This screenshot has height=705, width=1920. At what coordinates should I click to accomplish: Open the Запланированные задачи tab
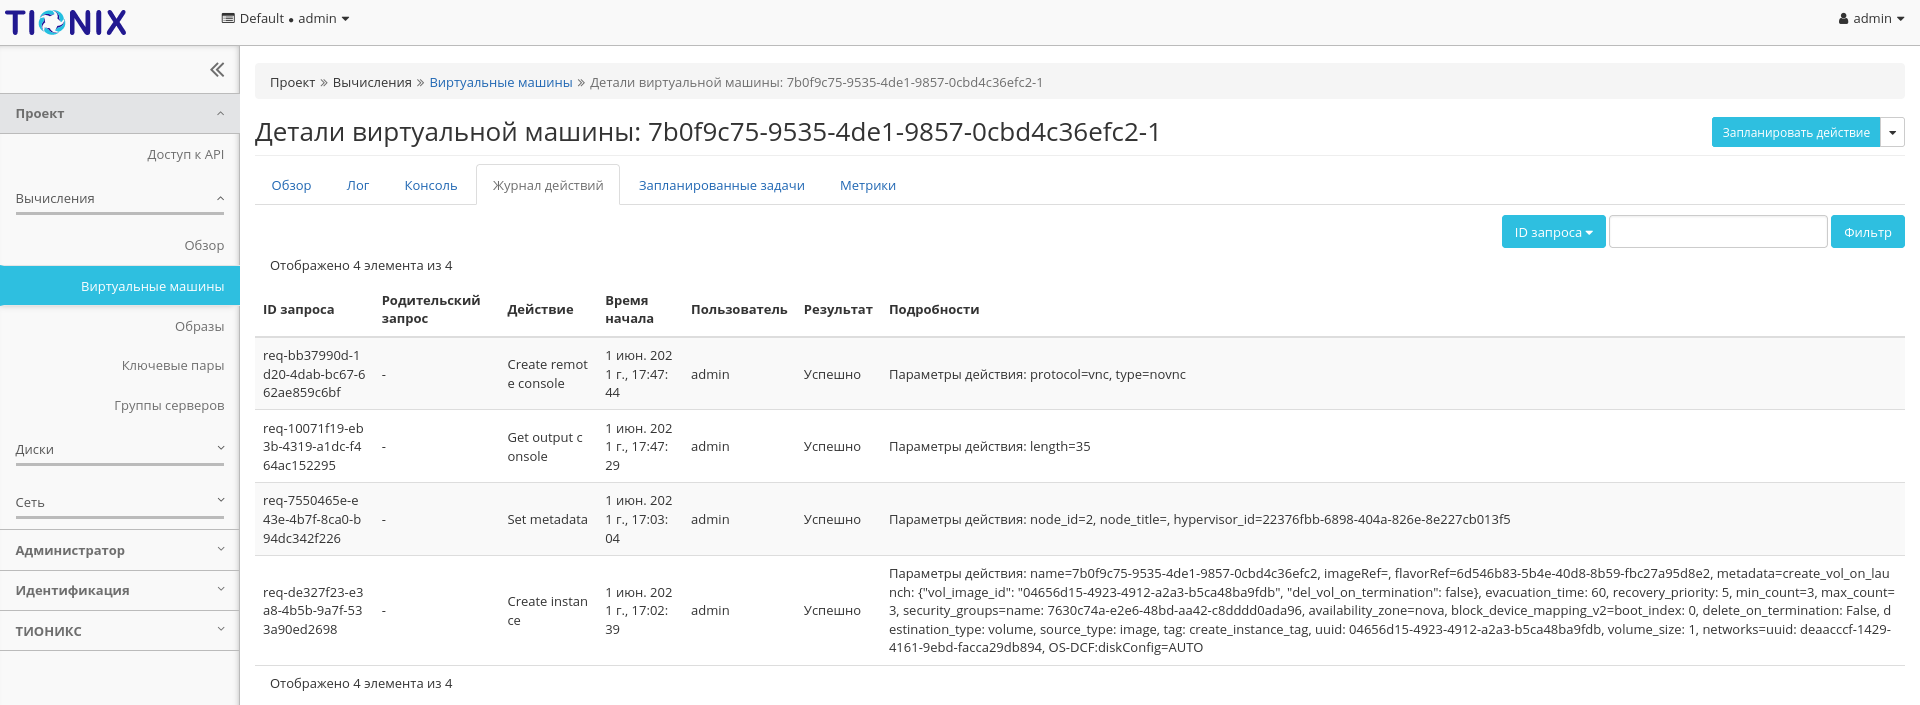click(x=721, y=186)
